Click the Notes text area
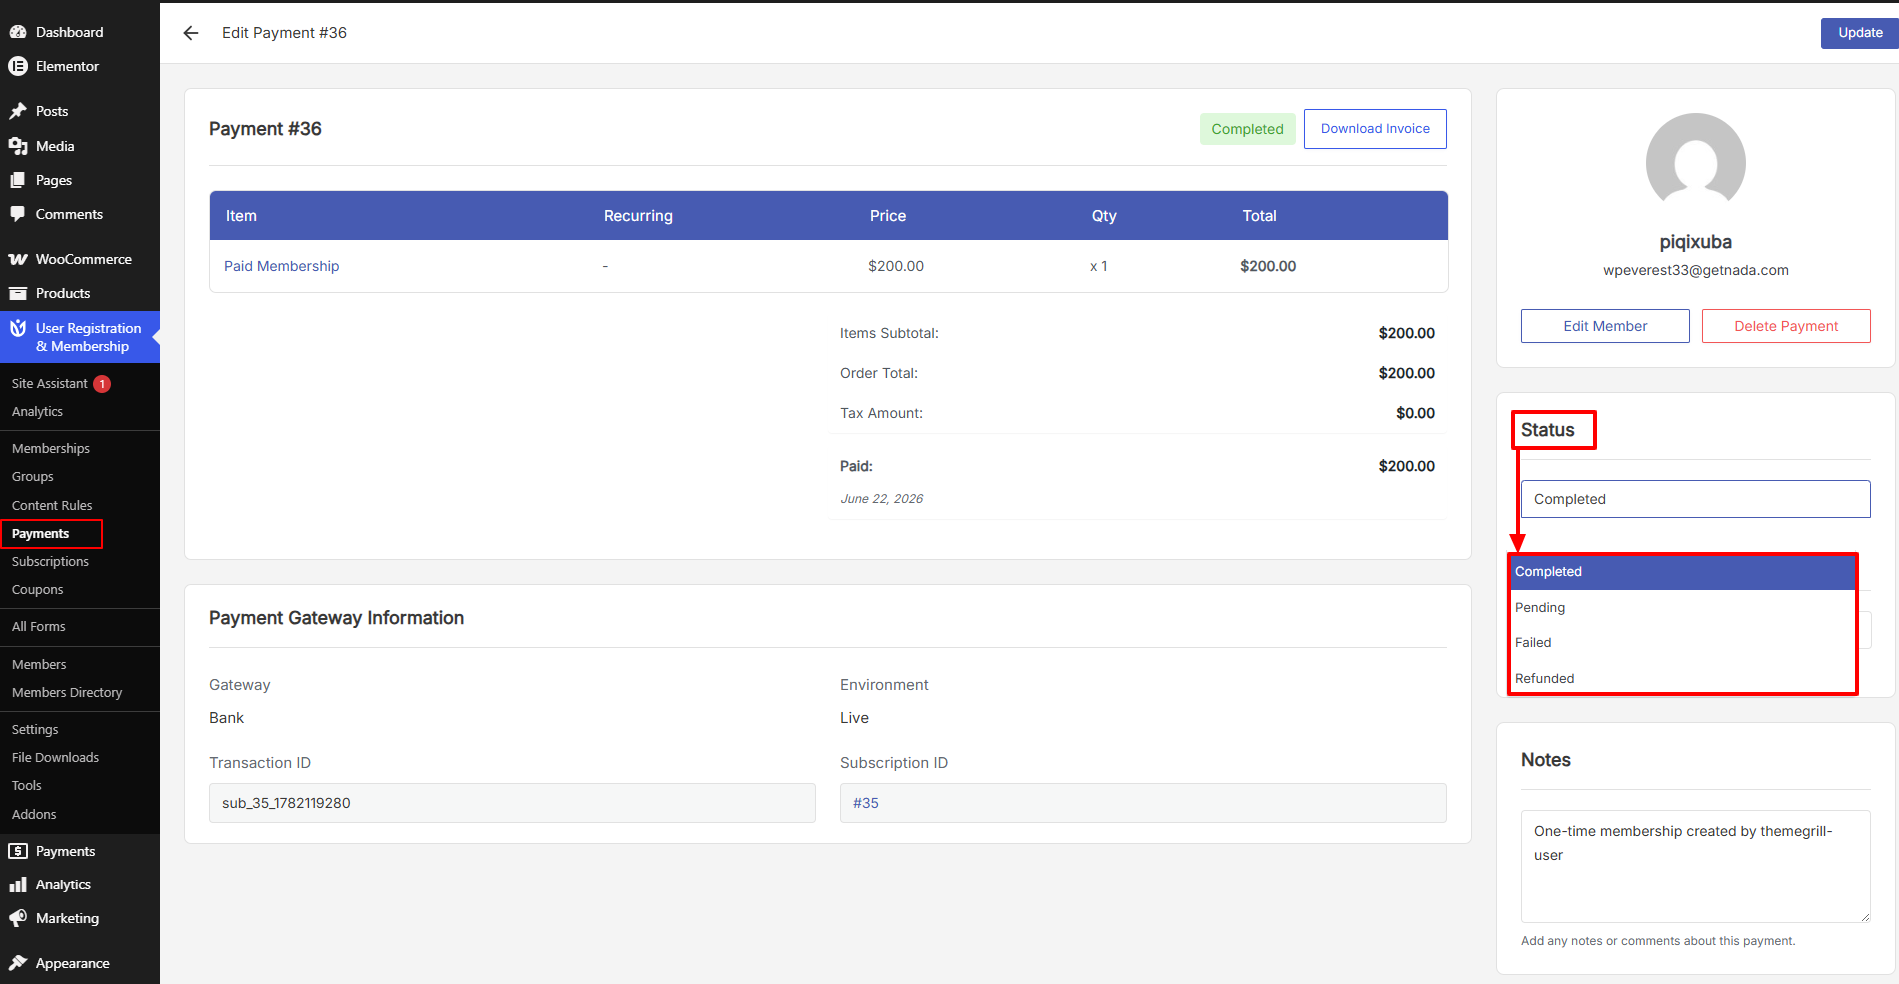 click(1696, 866)
